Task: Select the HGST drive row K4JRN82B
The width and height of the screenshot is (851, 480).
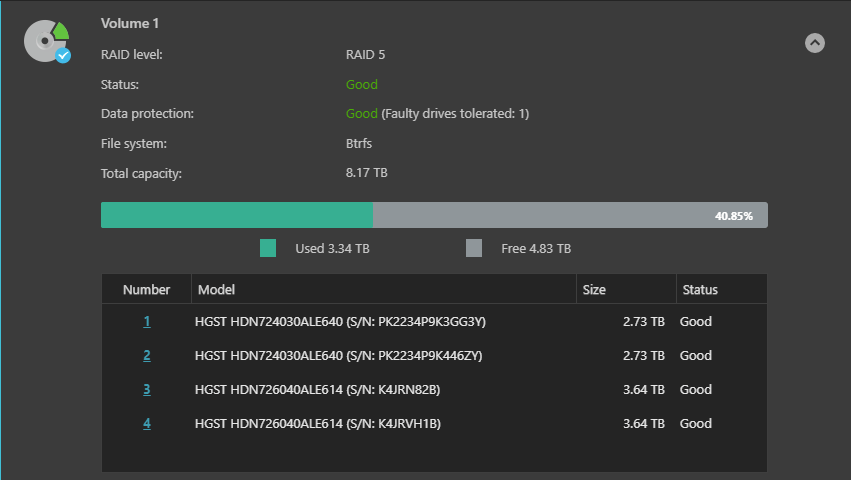Action: coord(434,389)
